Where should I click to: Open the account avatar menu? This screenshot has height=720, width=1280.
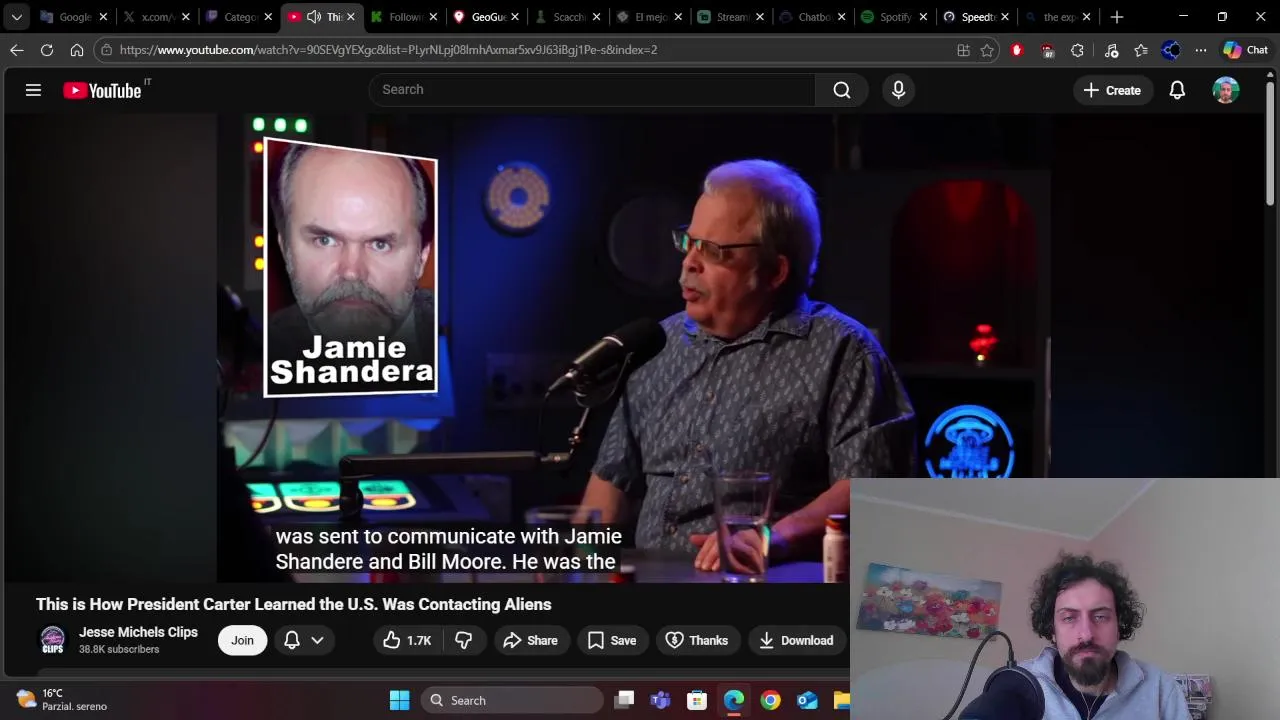click(1226, 90)
